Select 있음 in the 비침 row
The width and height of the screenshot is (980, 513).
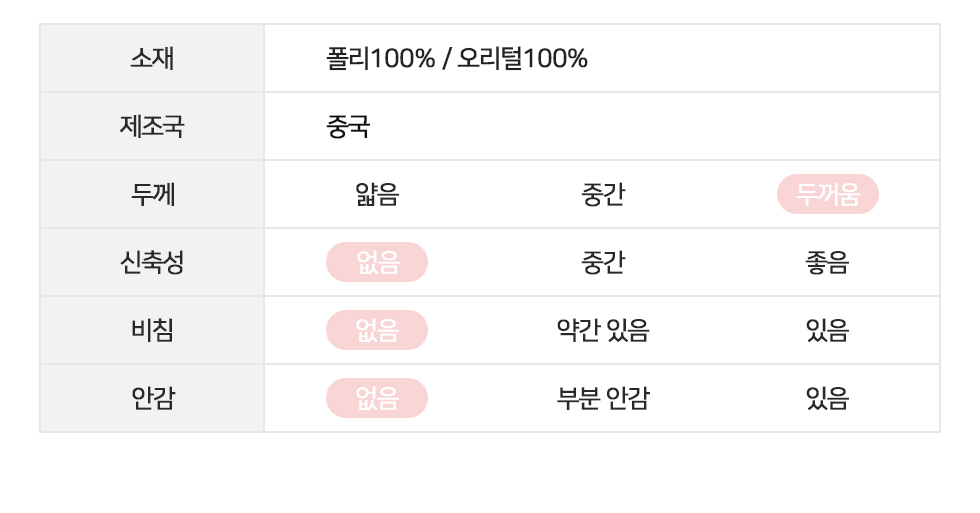[828, 331]
